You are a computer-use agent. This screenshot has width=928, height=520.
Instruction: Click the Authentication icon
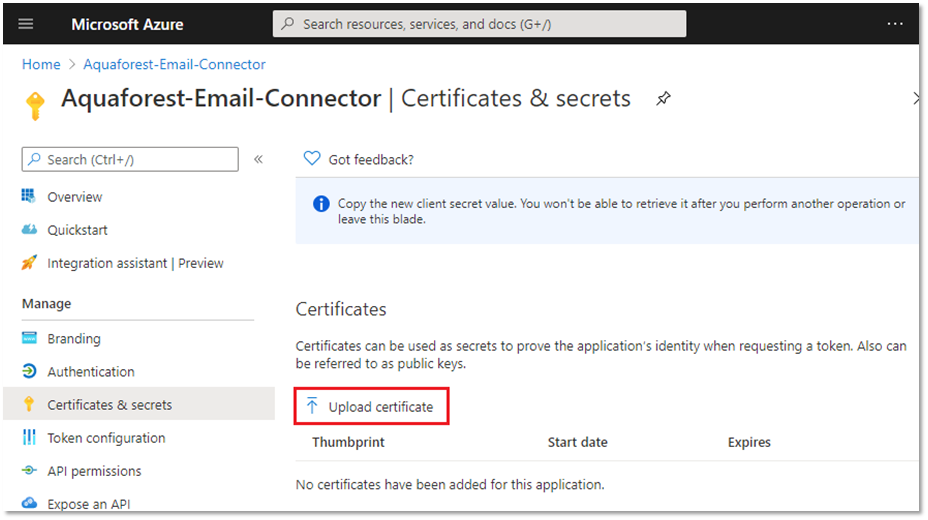[29, 372]
